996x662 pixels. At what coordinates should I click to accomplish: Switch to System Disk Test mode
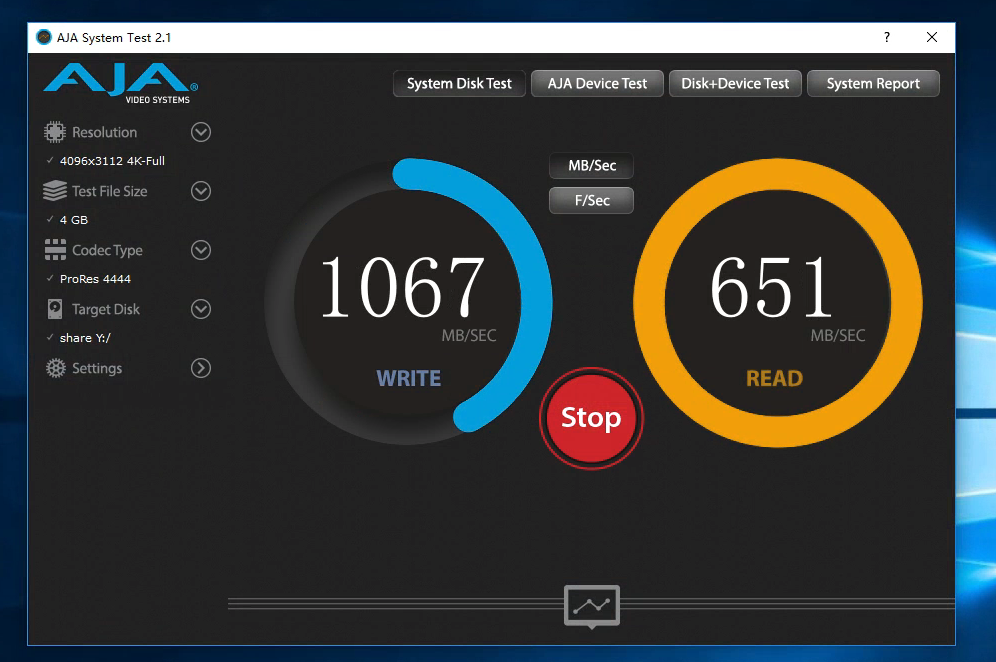click(459, 83)
